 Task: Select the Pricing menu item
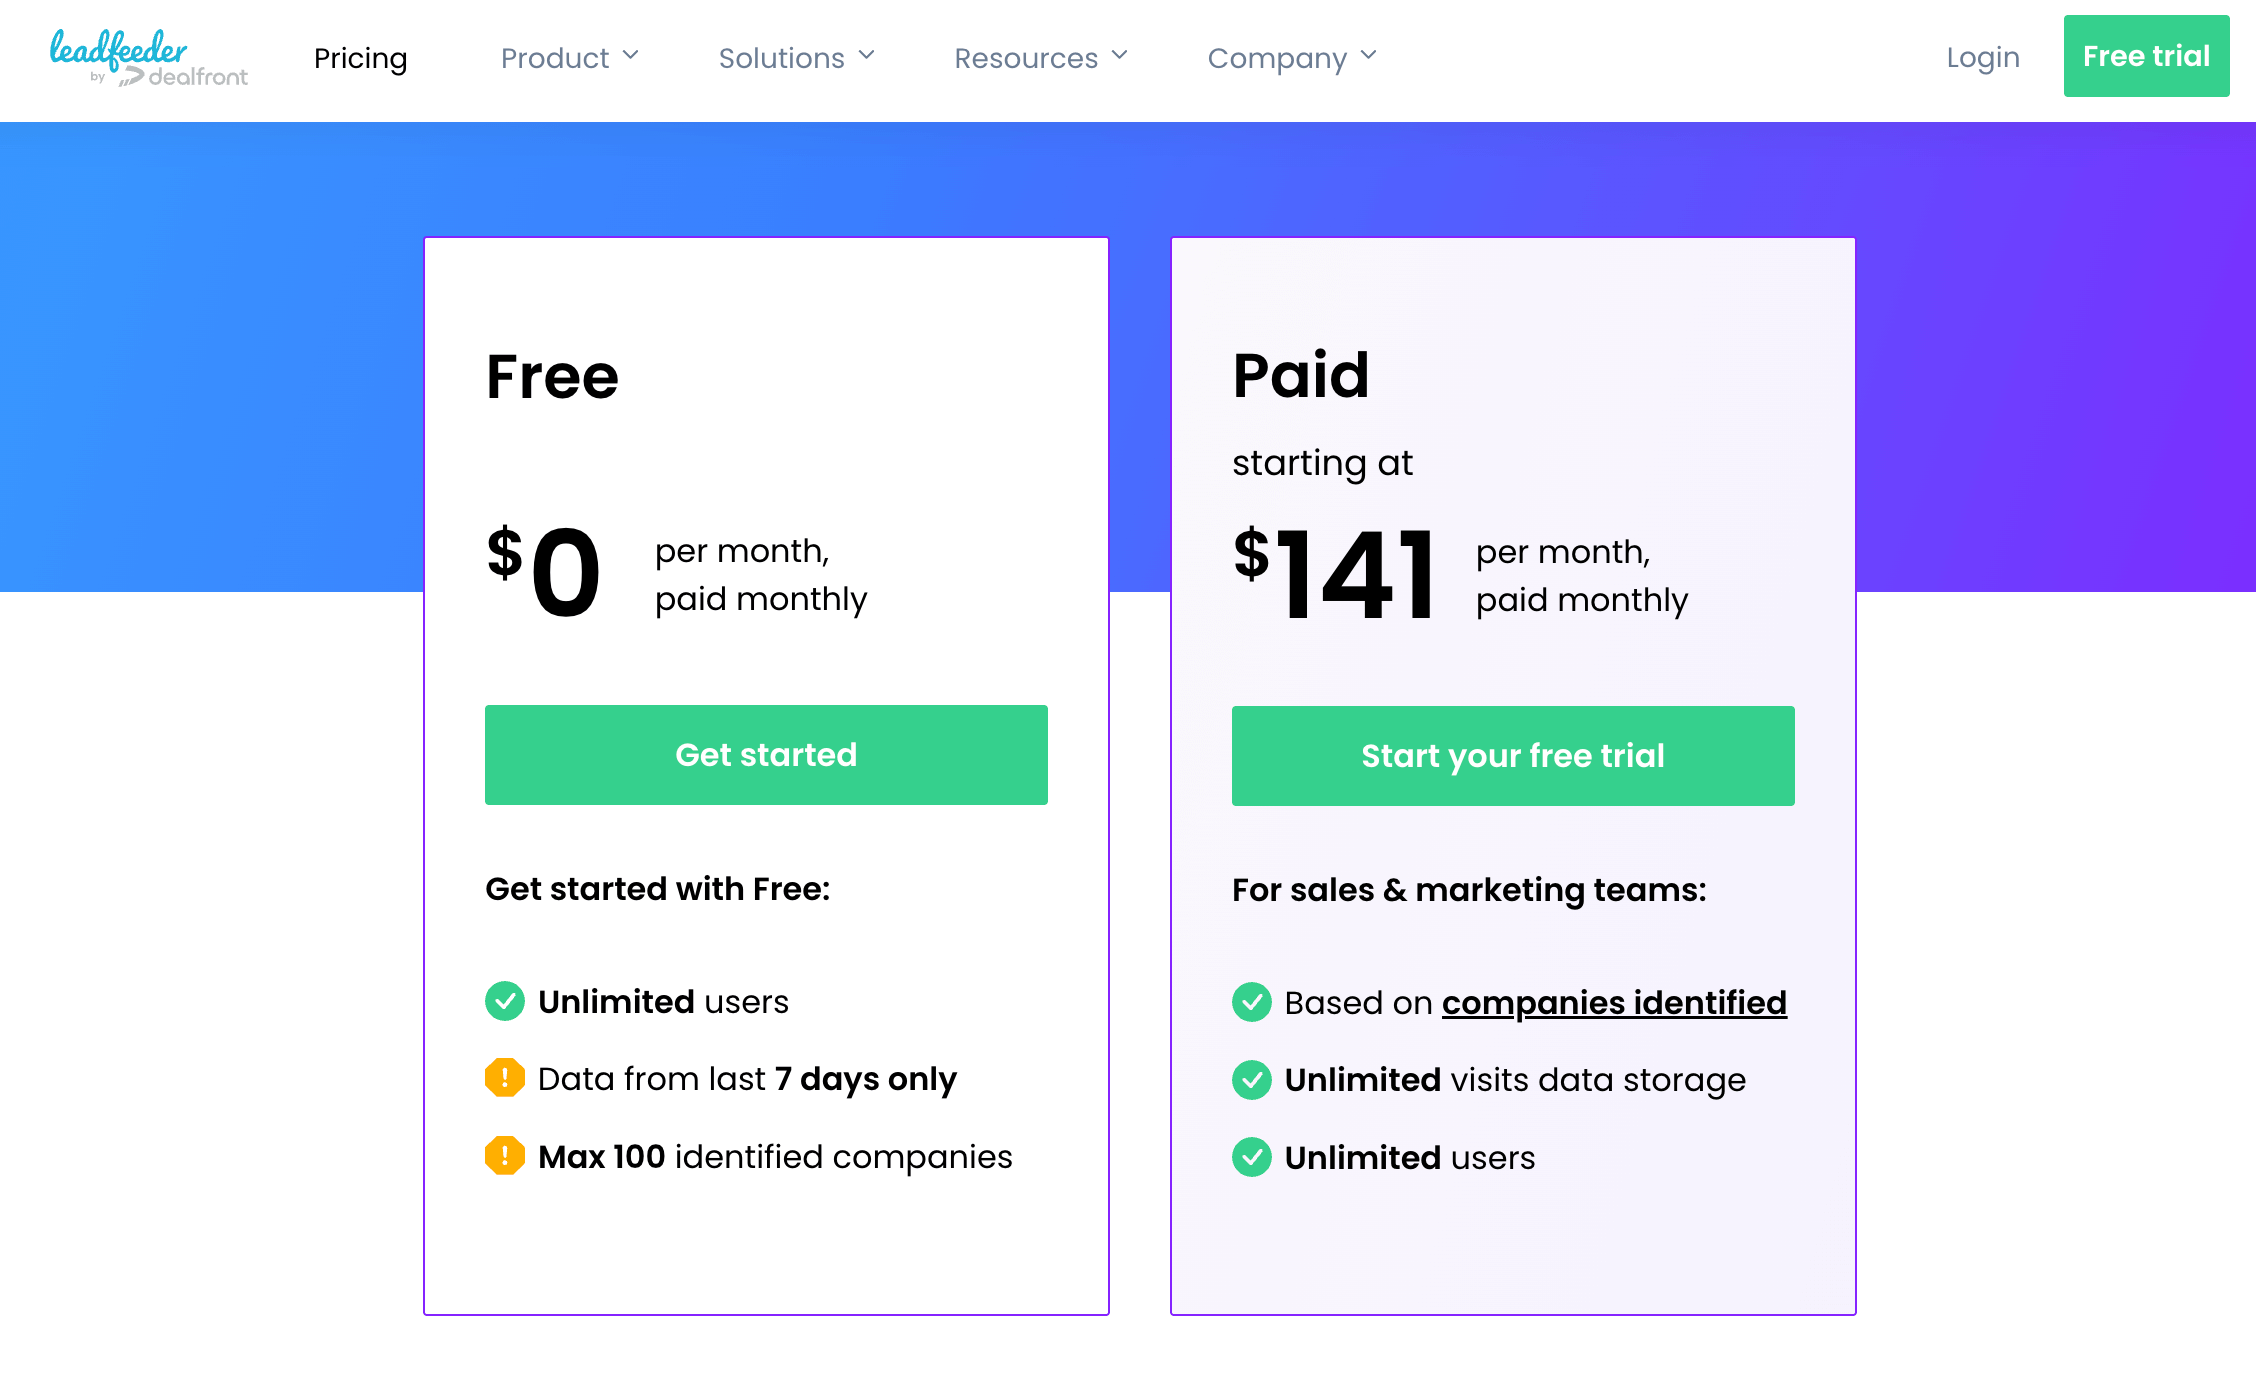pyautogui.click(x=360, y=58)
